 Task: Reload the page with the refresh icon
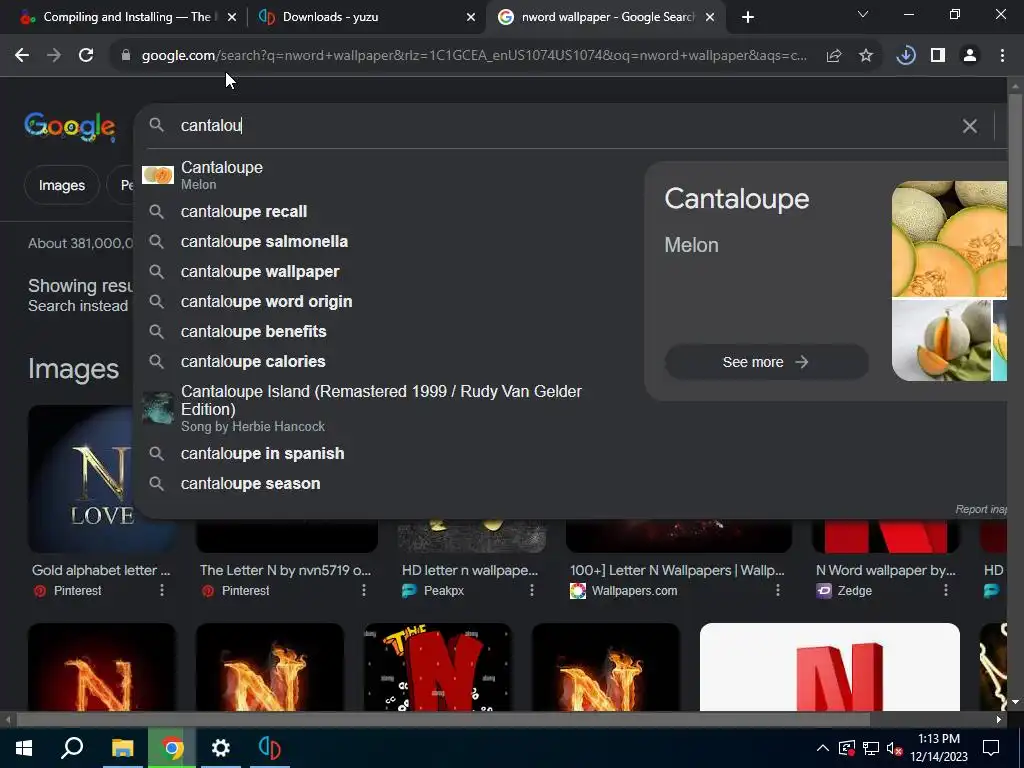86,56
